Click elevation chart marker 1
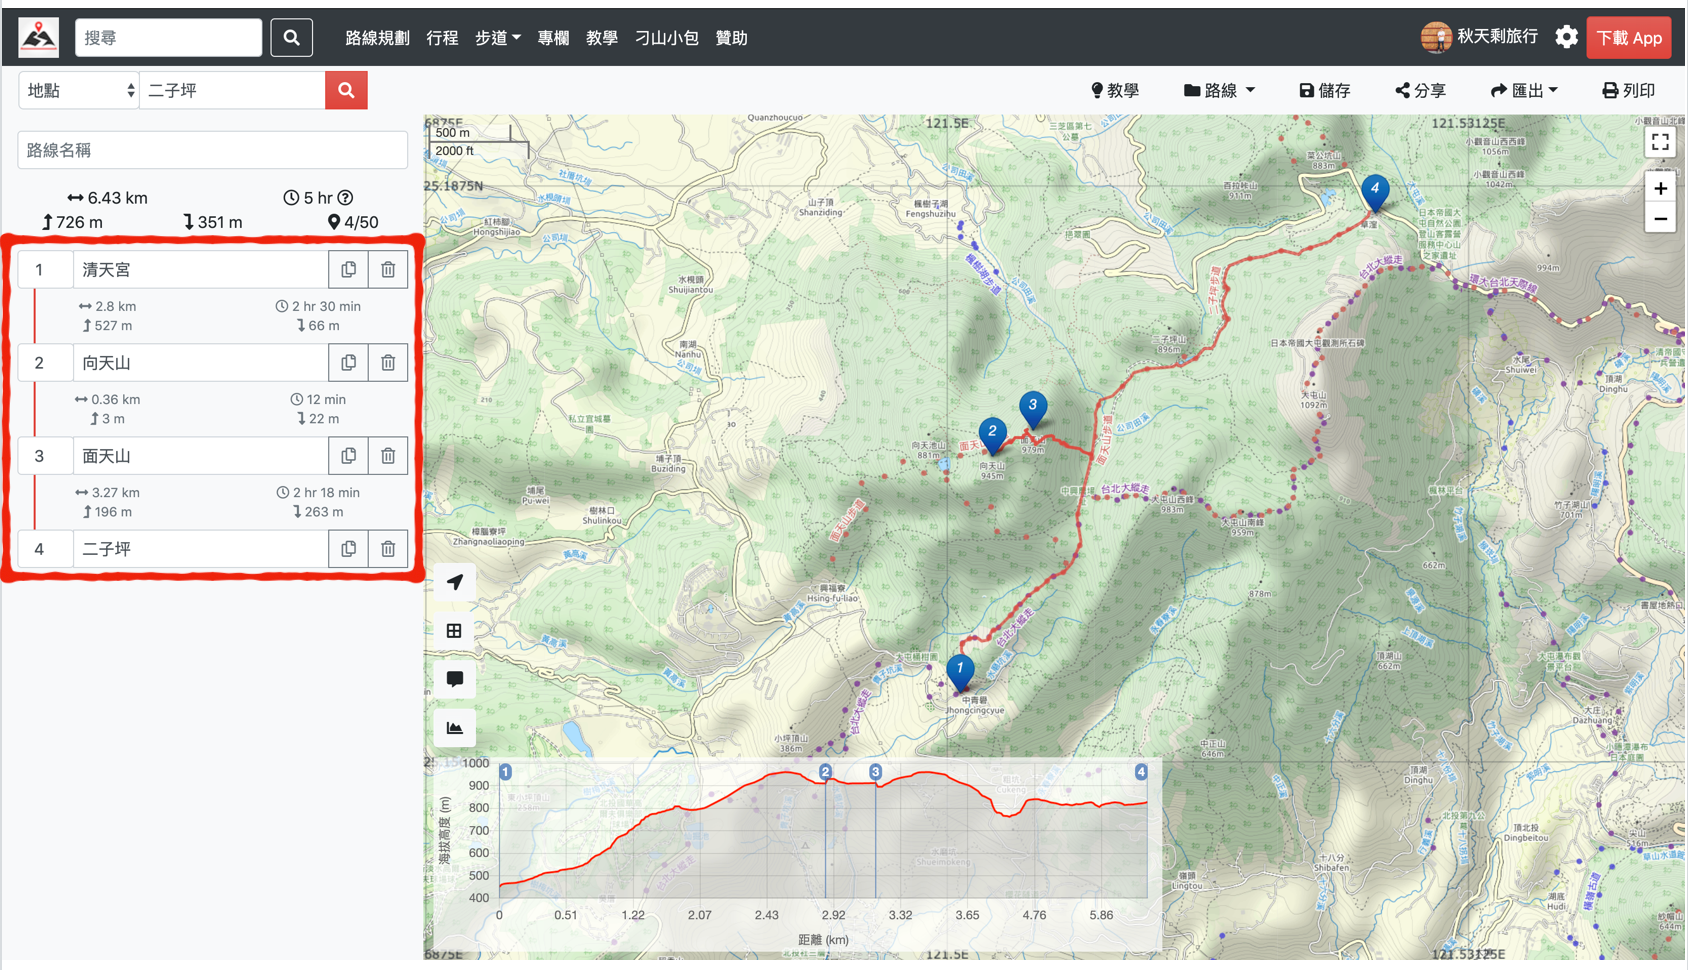The image size is (1688, 970). tap(505, 772)
